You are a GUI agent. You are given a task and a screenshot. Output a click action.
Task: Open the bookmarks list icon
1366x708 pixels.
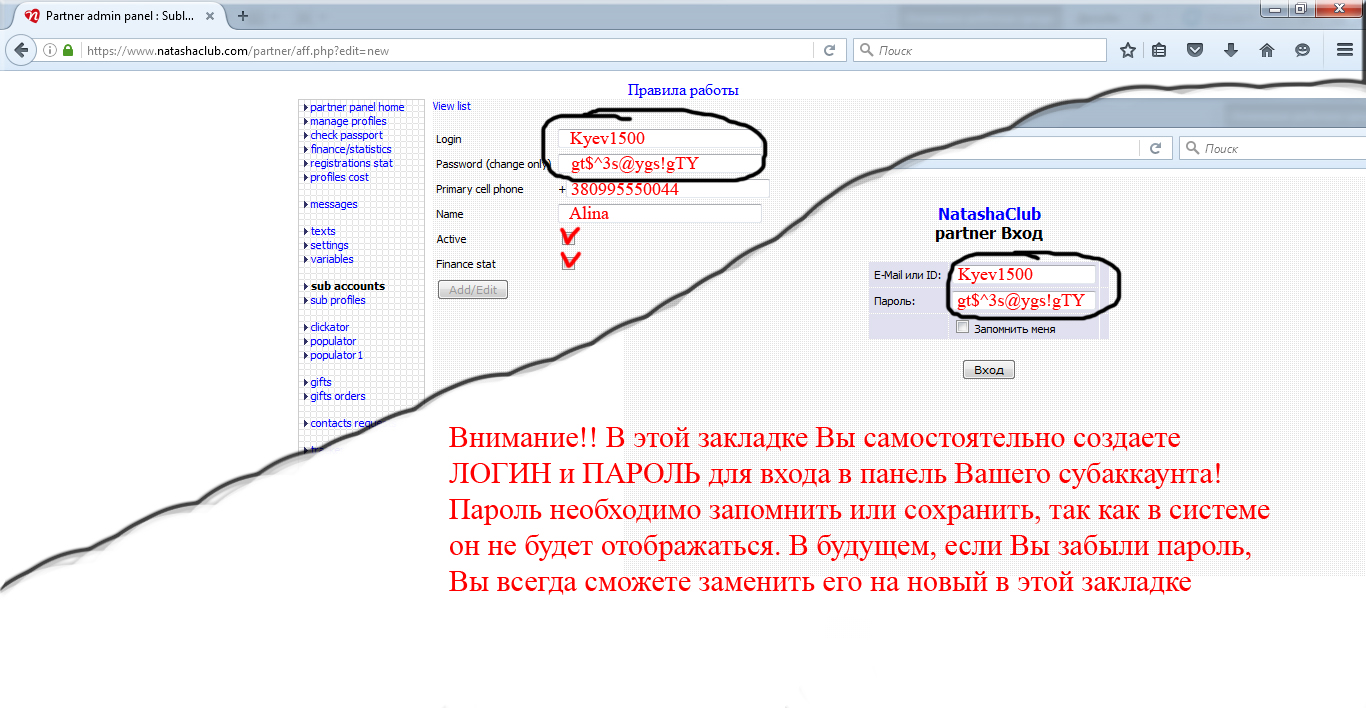click(1159, 50)
